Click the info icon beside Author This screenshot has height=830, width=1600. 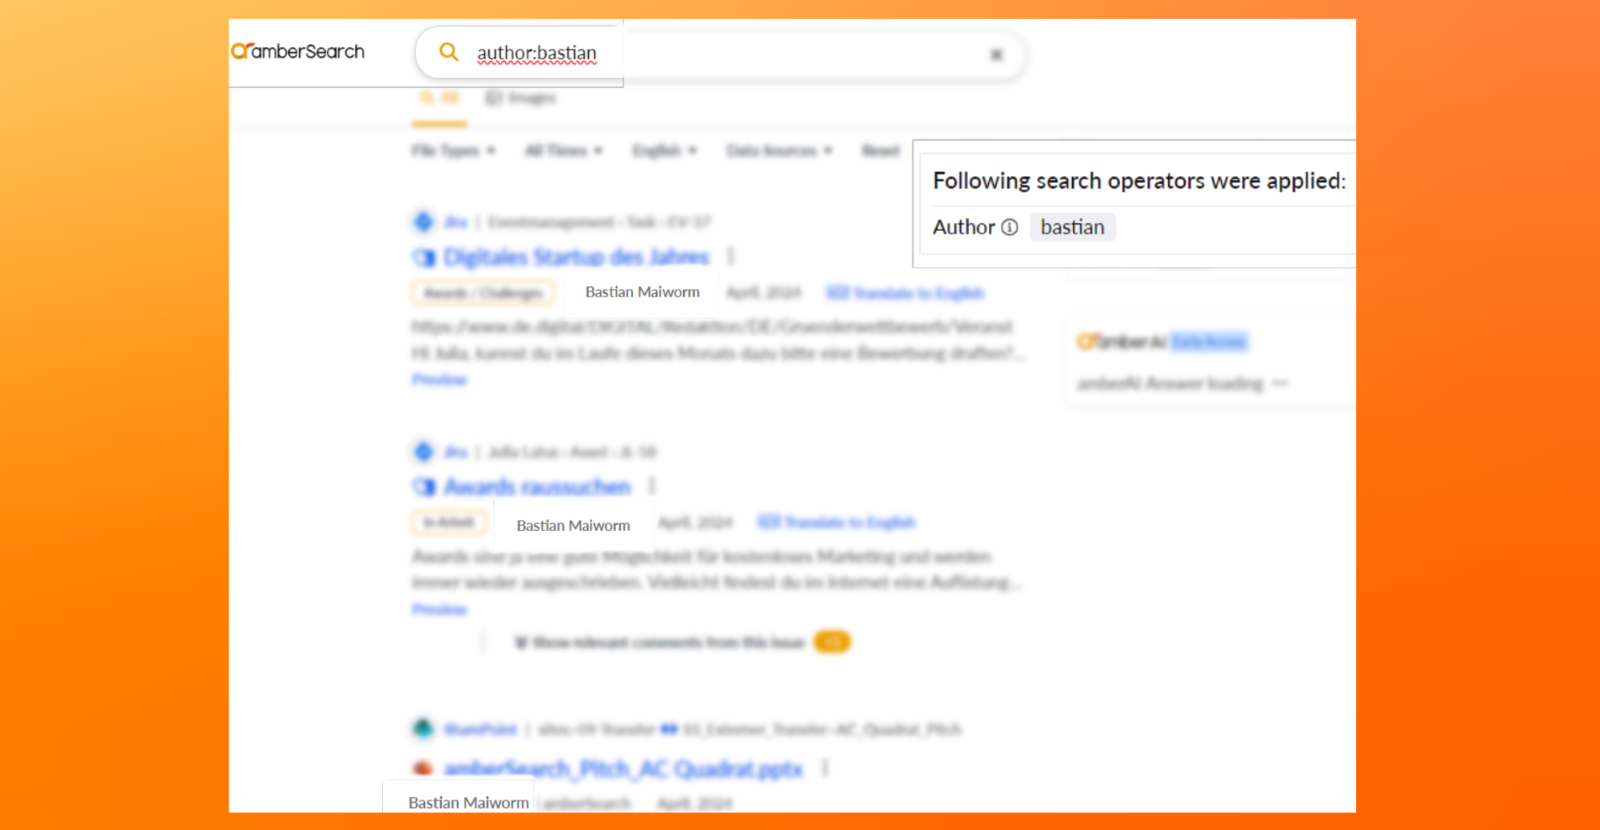[1010, 228]
